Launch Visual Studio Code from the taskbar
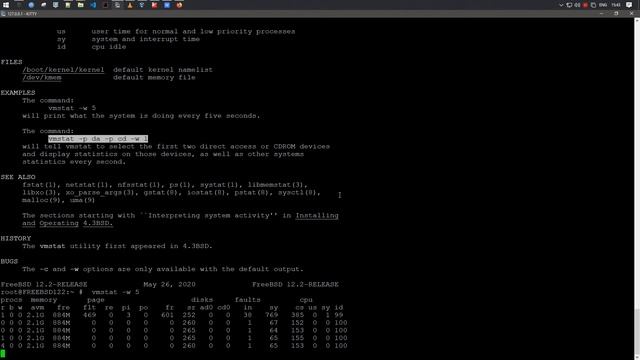Screen dimensions: 640x360 click(93, 5)
